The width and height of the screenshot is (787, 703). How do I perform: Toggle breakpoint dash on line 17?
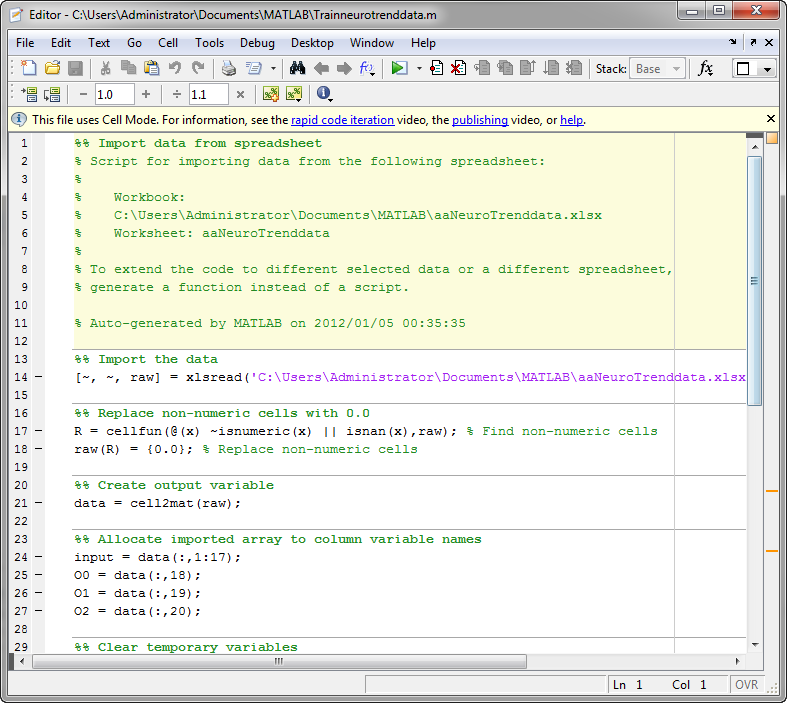(39, 431)
